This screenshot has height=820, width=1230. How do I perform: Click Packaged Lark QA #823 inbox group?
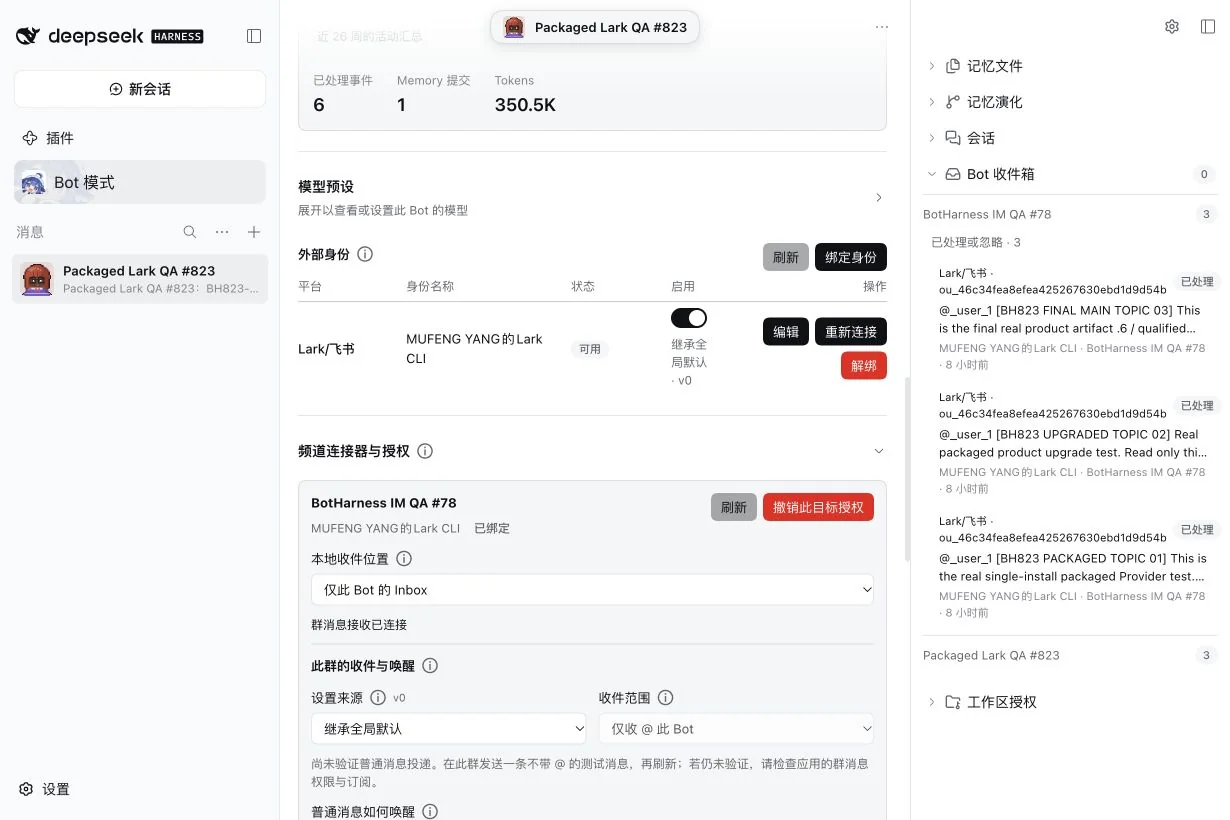point(991,655)
